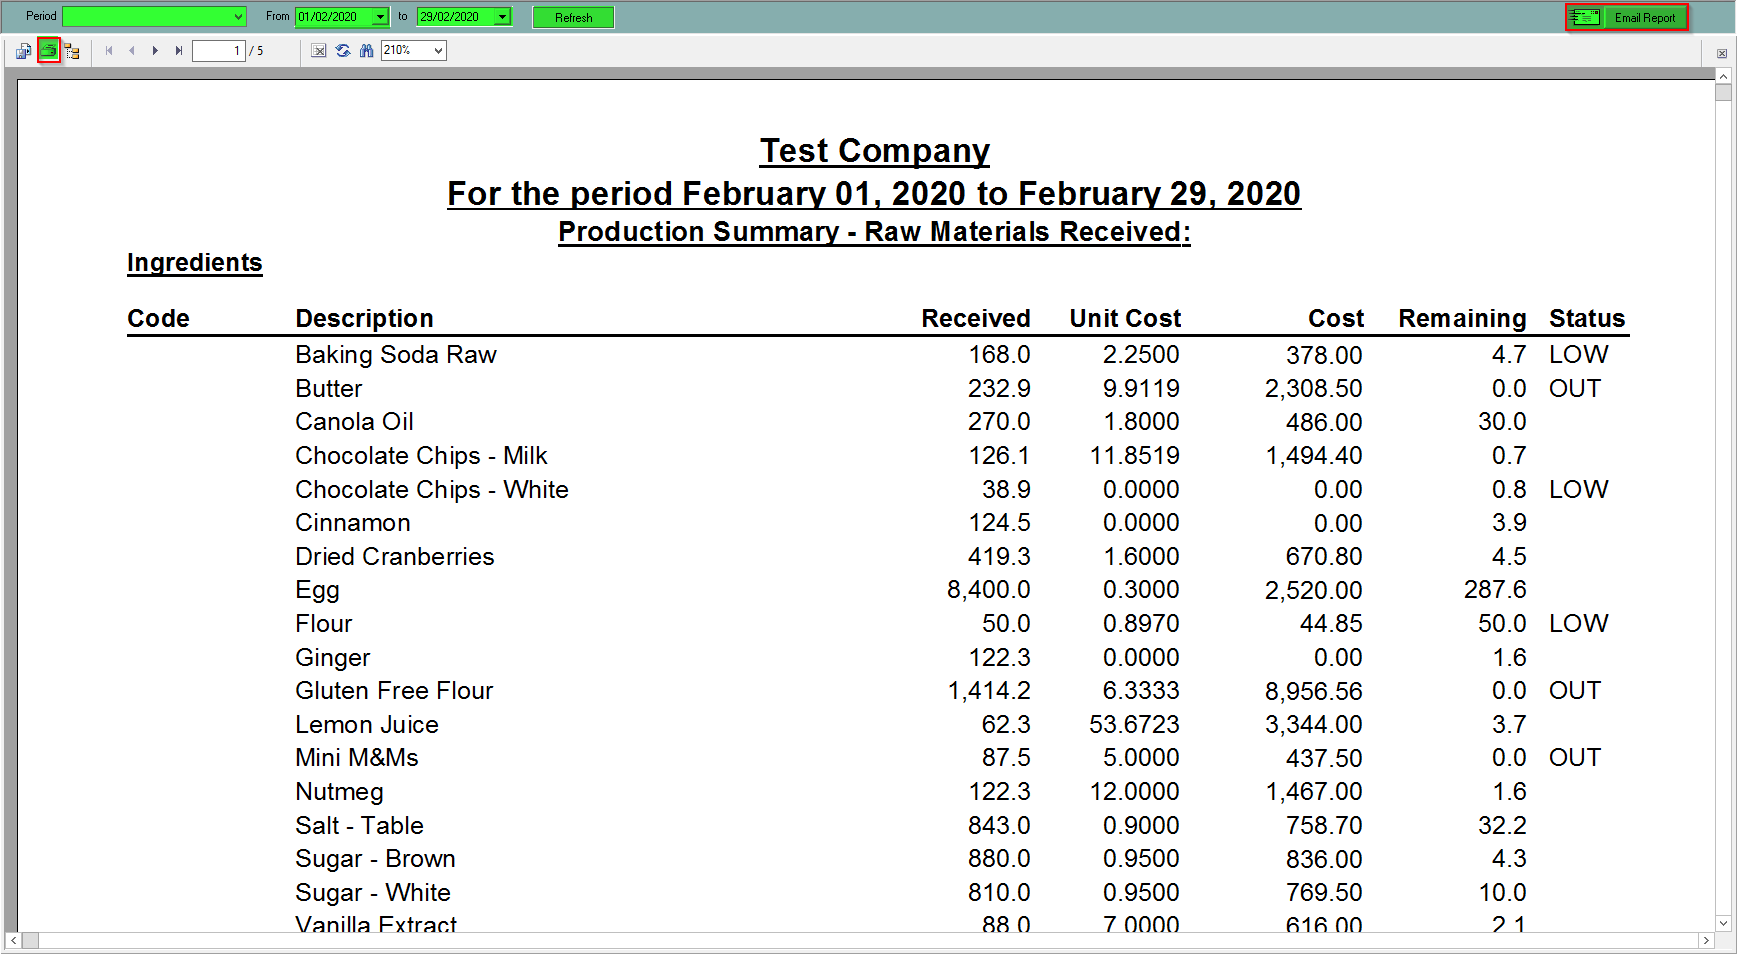Image resolution: width=1737 pixels, height=954 pixels.
Task: Click the Email Report button
Action: 1627,18
